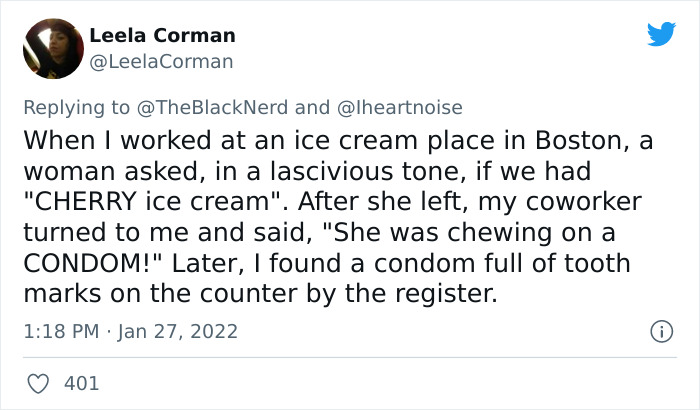Open Leela Corman's profile avatar
Screen dimensions: 700x410
51,48
